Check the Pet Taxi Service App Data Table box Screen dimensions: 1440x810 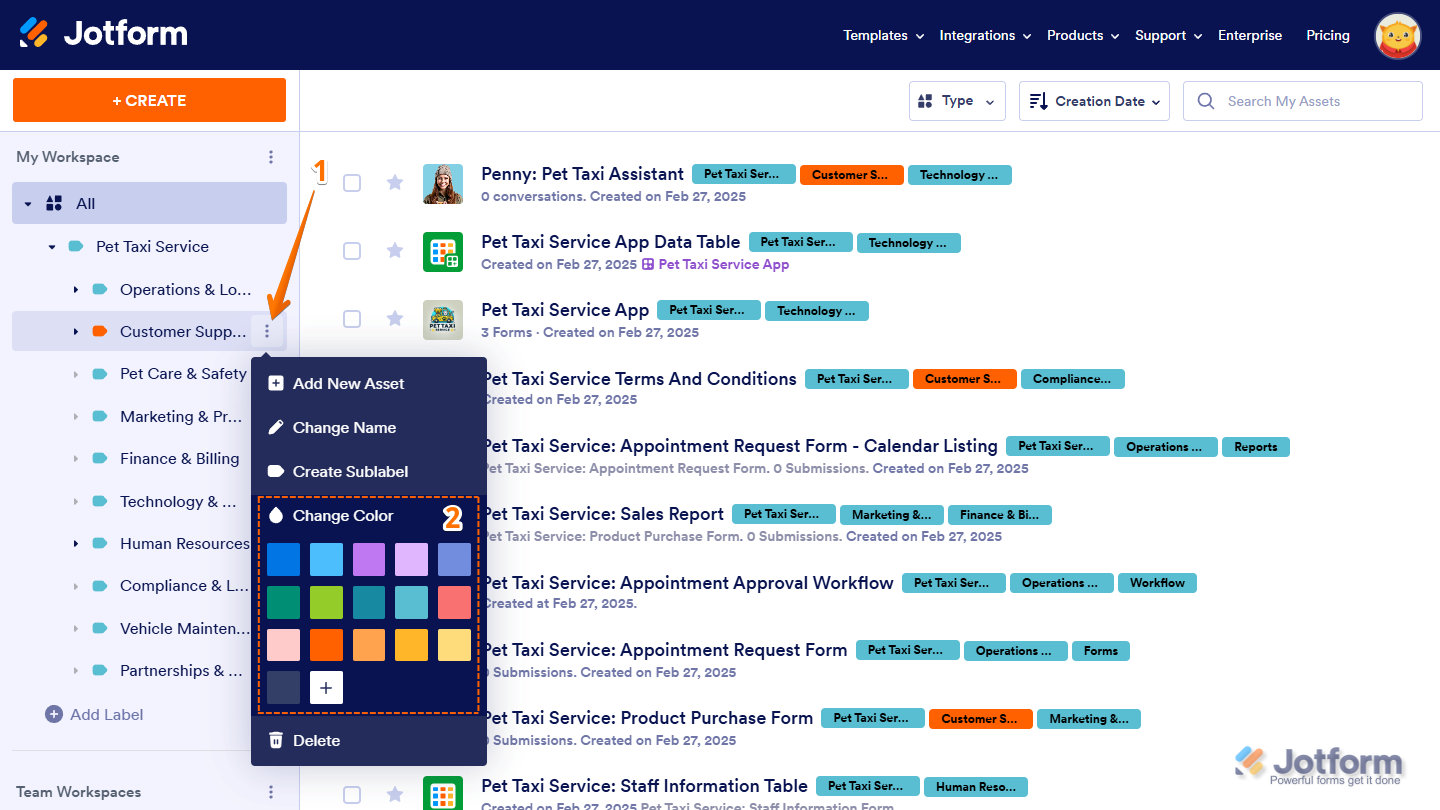[352, 251]
